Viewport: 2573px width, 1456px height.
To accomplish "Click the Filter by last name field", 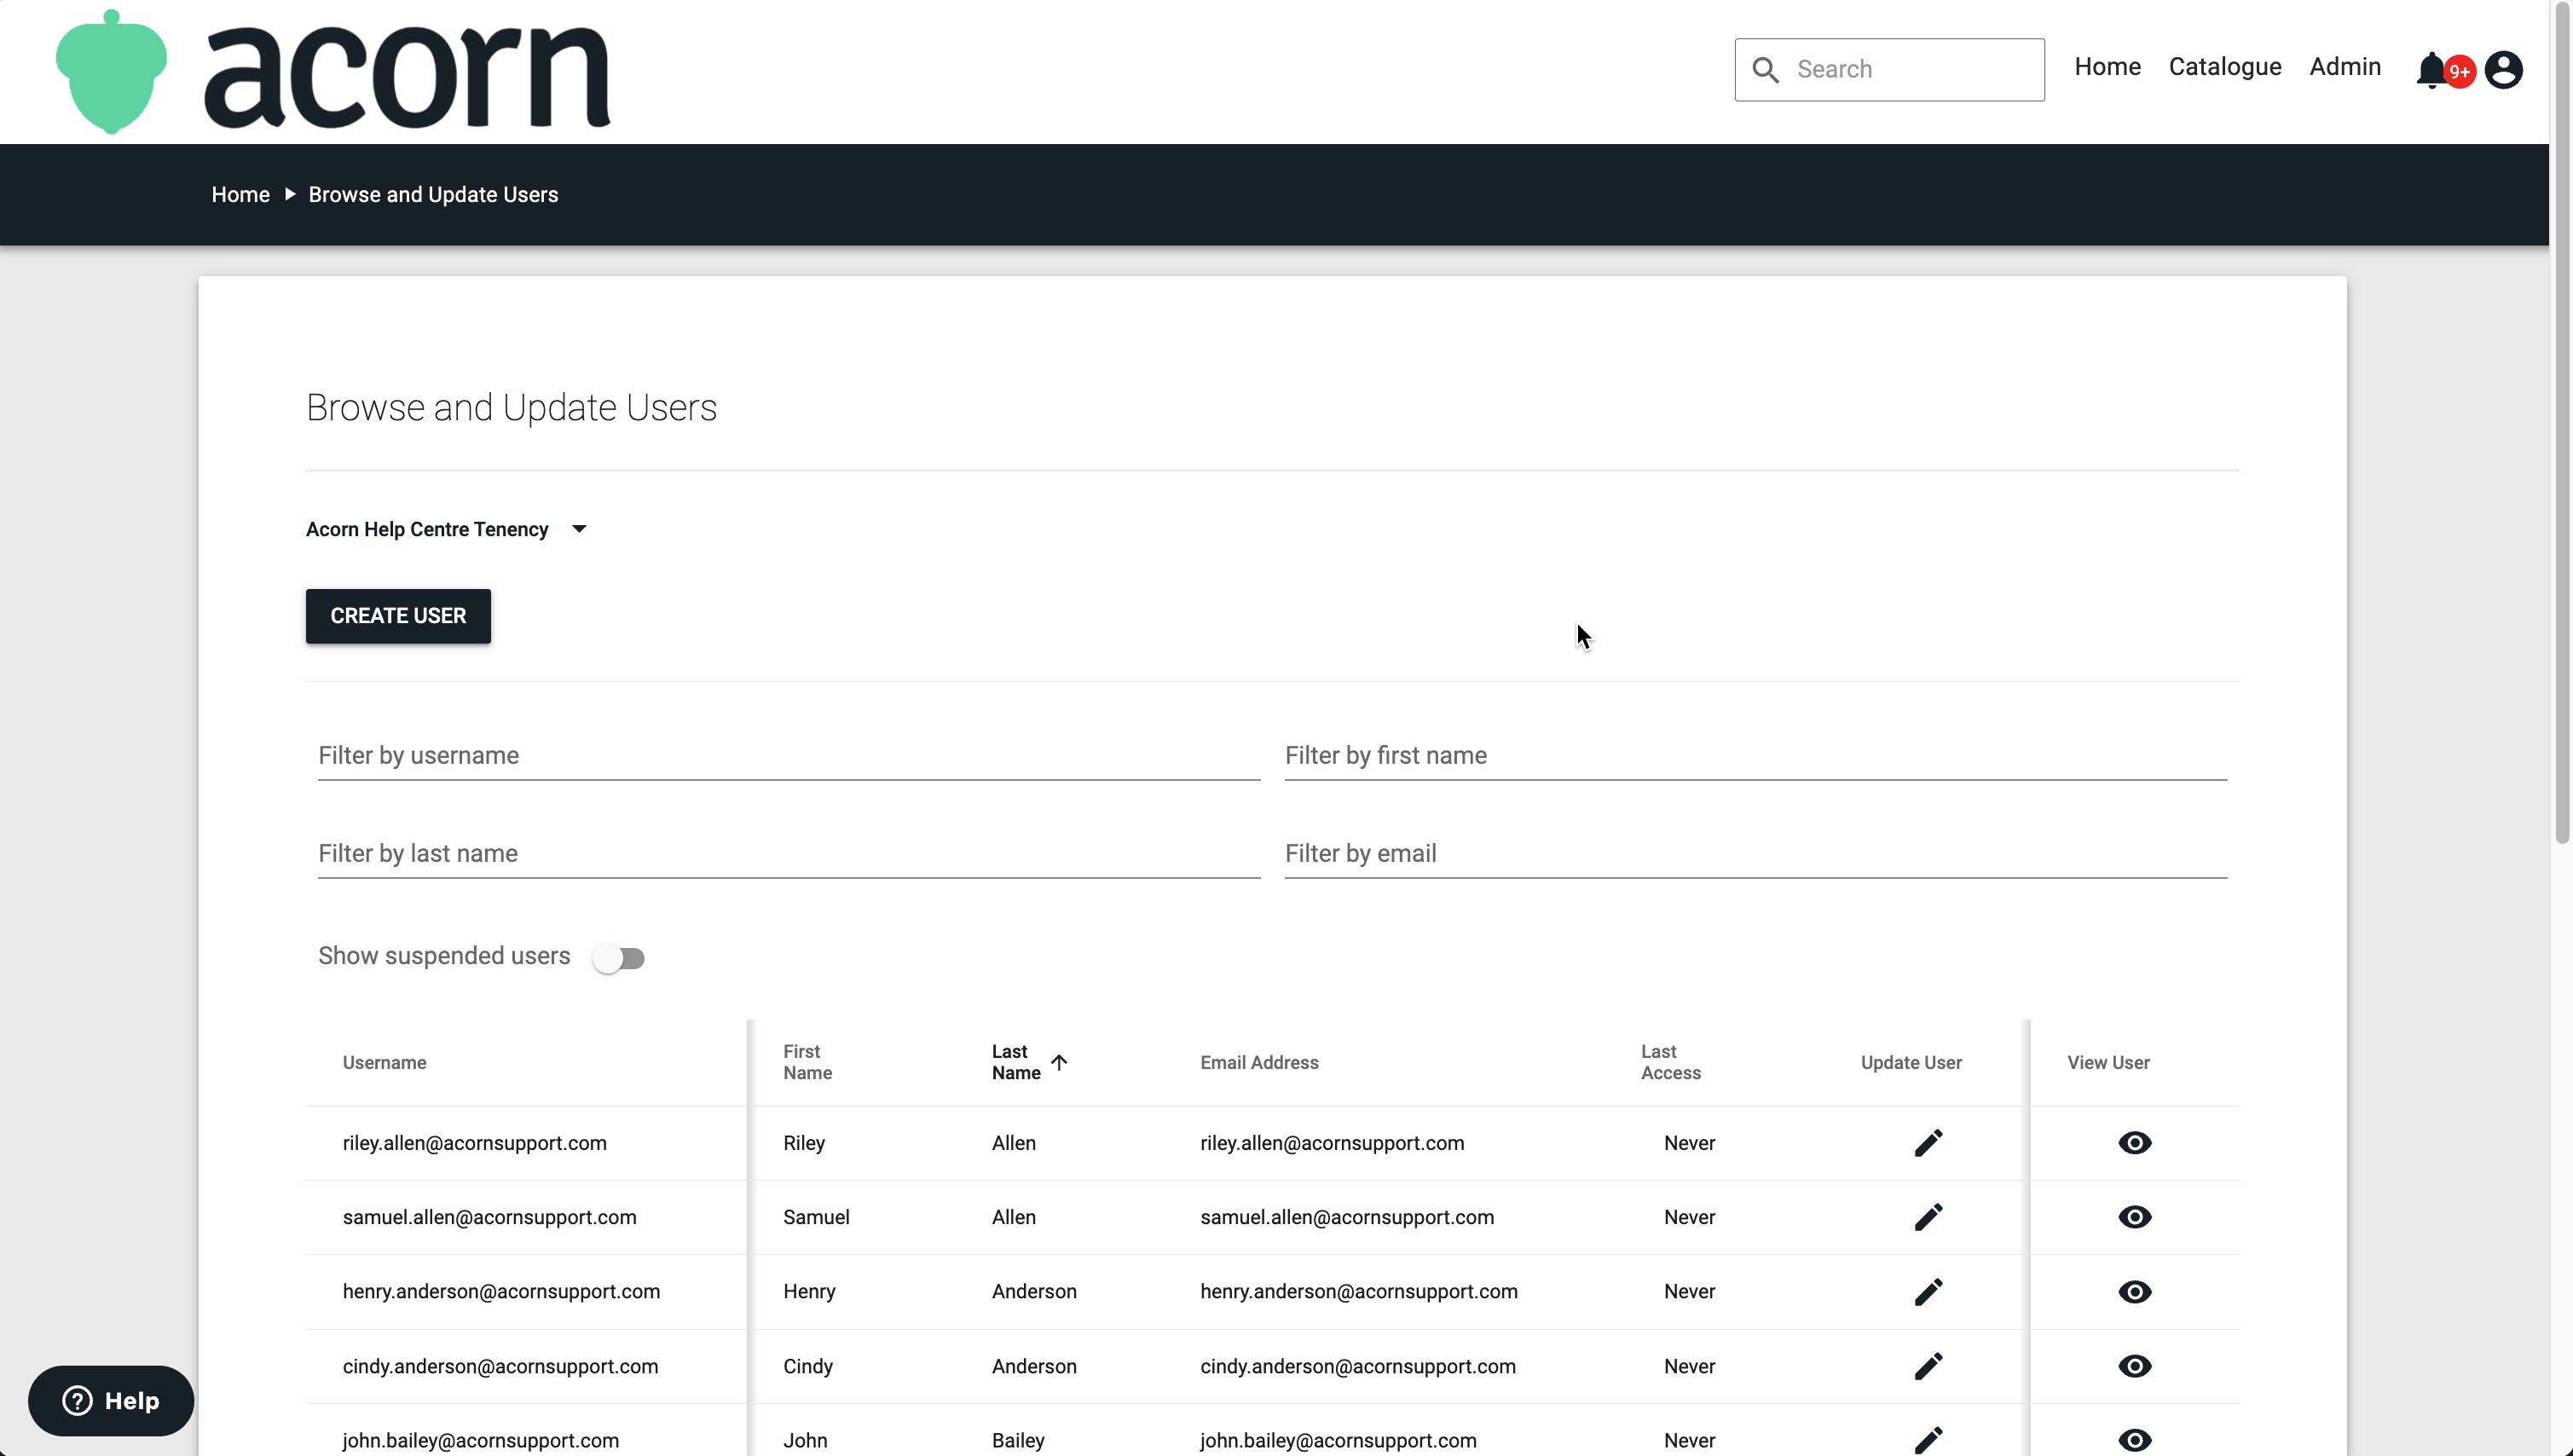I will tap(788, 854).
